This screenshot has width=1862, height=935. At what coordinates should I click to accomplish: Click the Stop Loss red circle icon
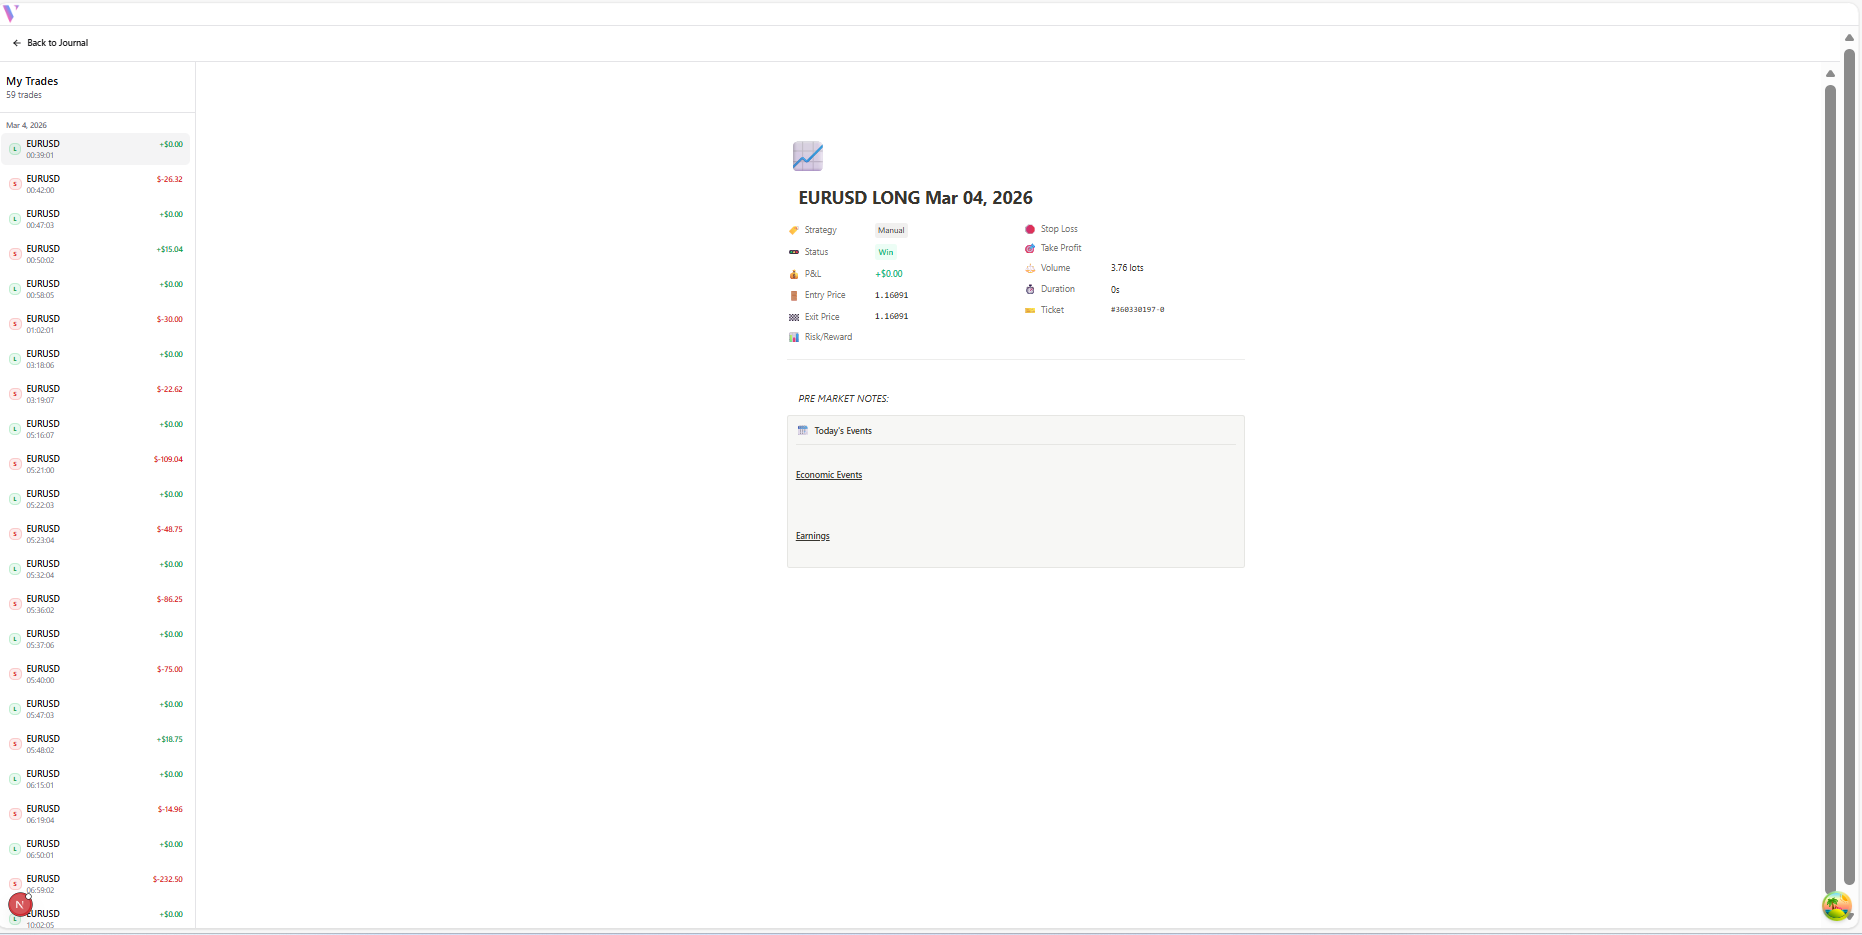tap(1030, 229)
